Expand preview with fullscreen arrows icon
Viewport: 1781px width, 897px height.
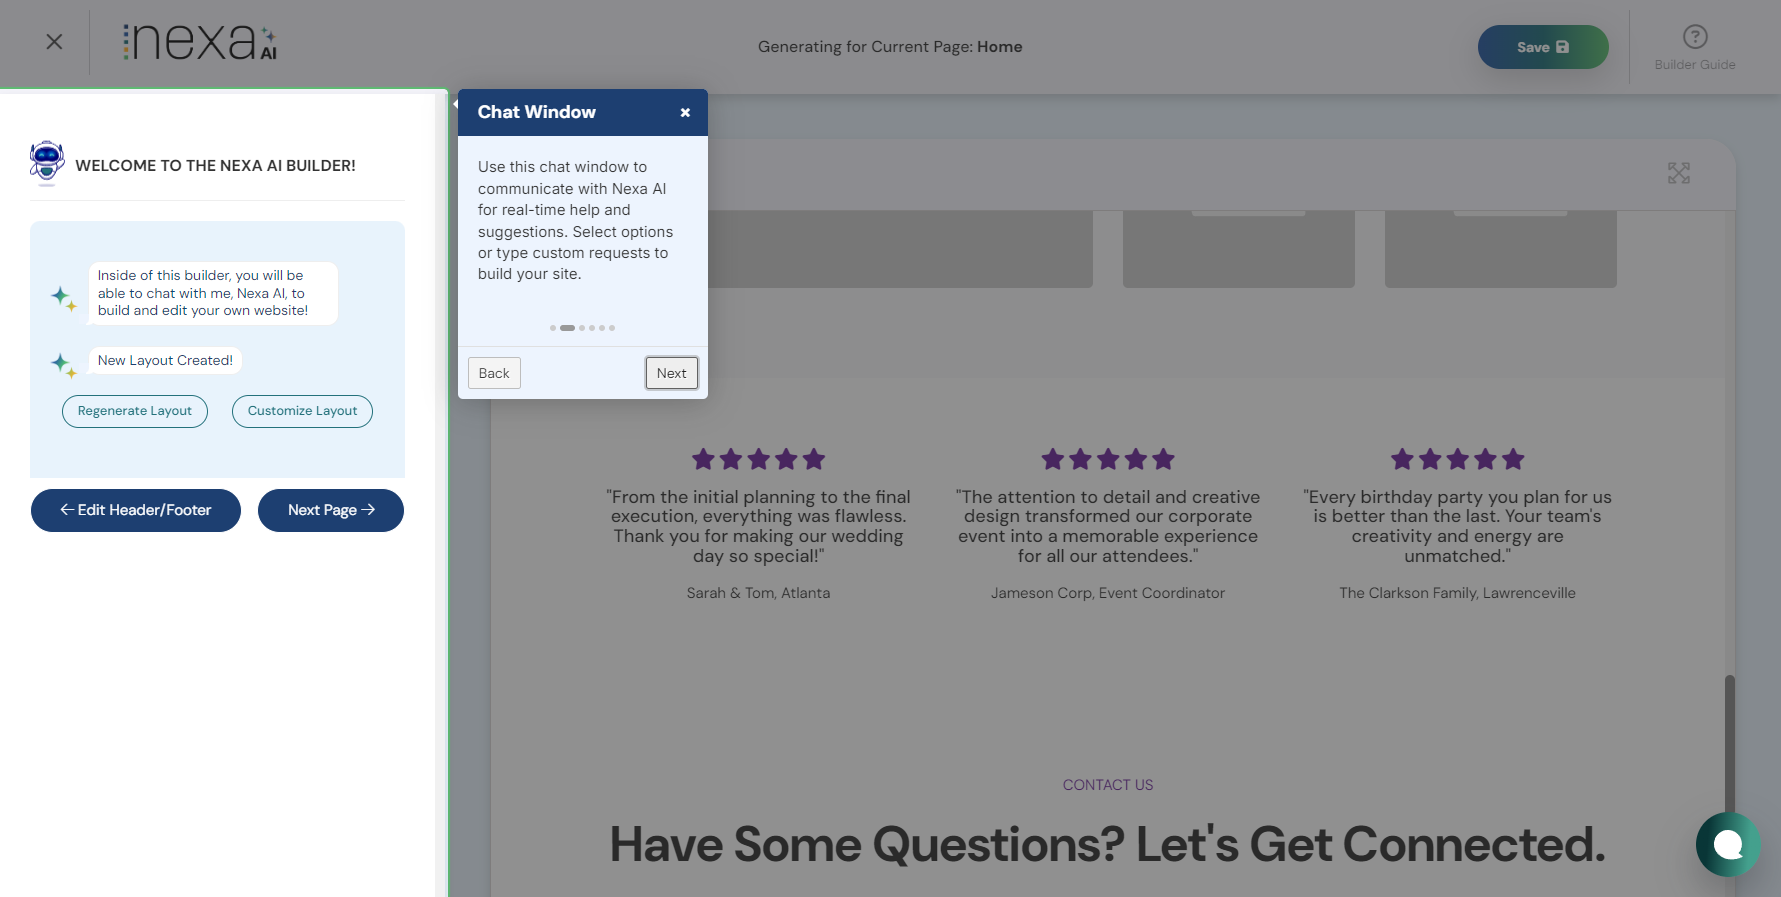pos(1679,173)
